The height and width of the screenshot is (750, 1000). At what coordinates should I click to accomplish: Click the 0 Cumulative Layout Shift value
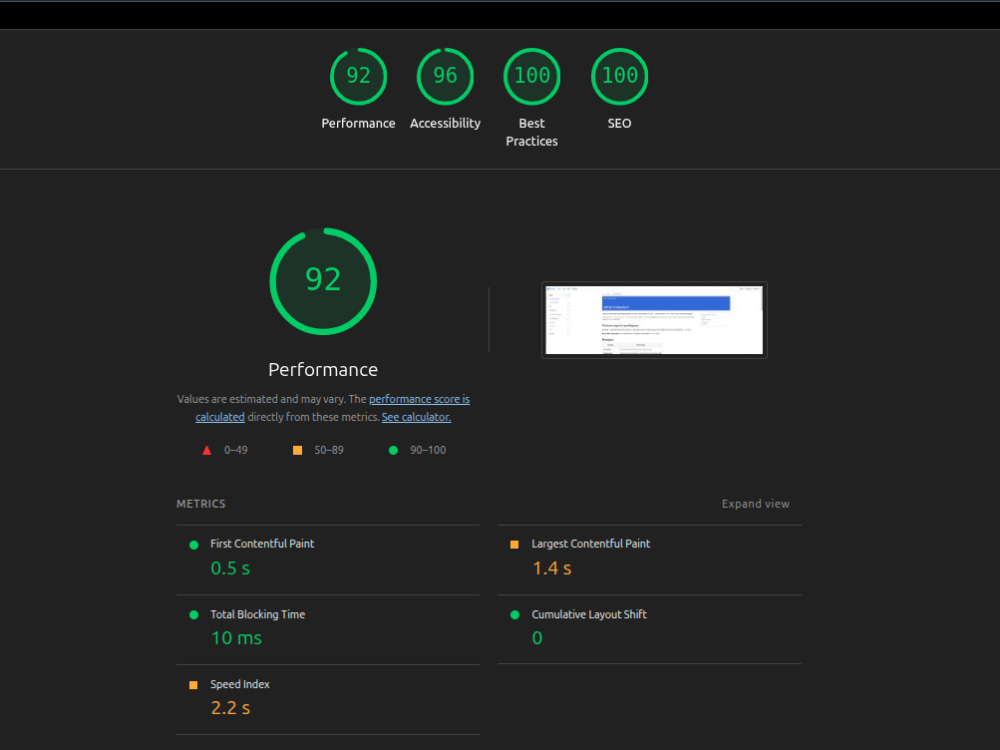[537, 638]
